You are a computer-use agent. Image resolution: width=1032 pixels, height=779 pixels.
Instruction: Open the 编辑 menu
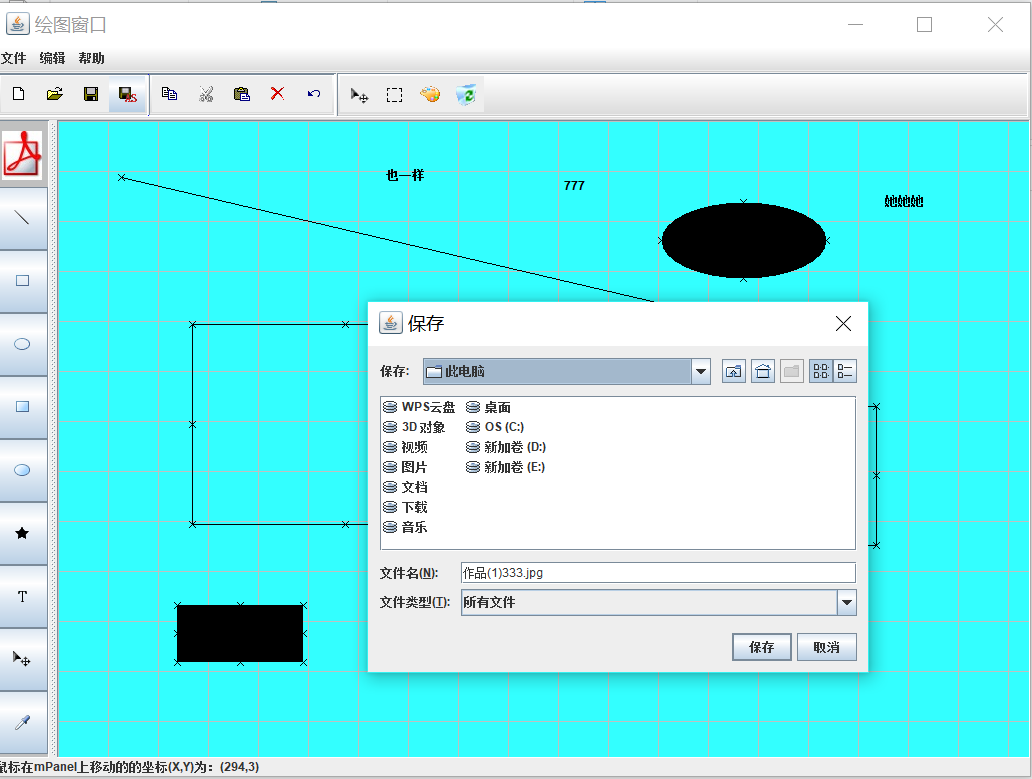point(52,59)
